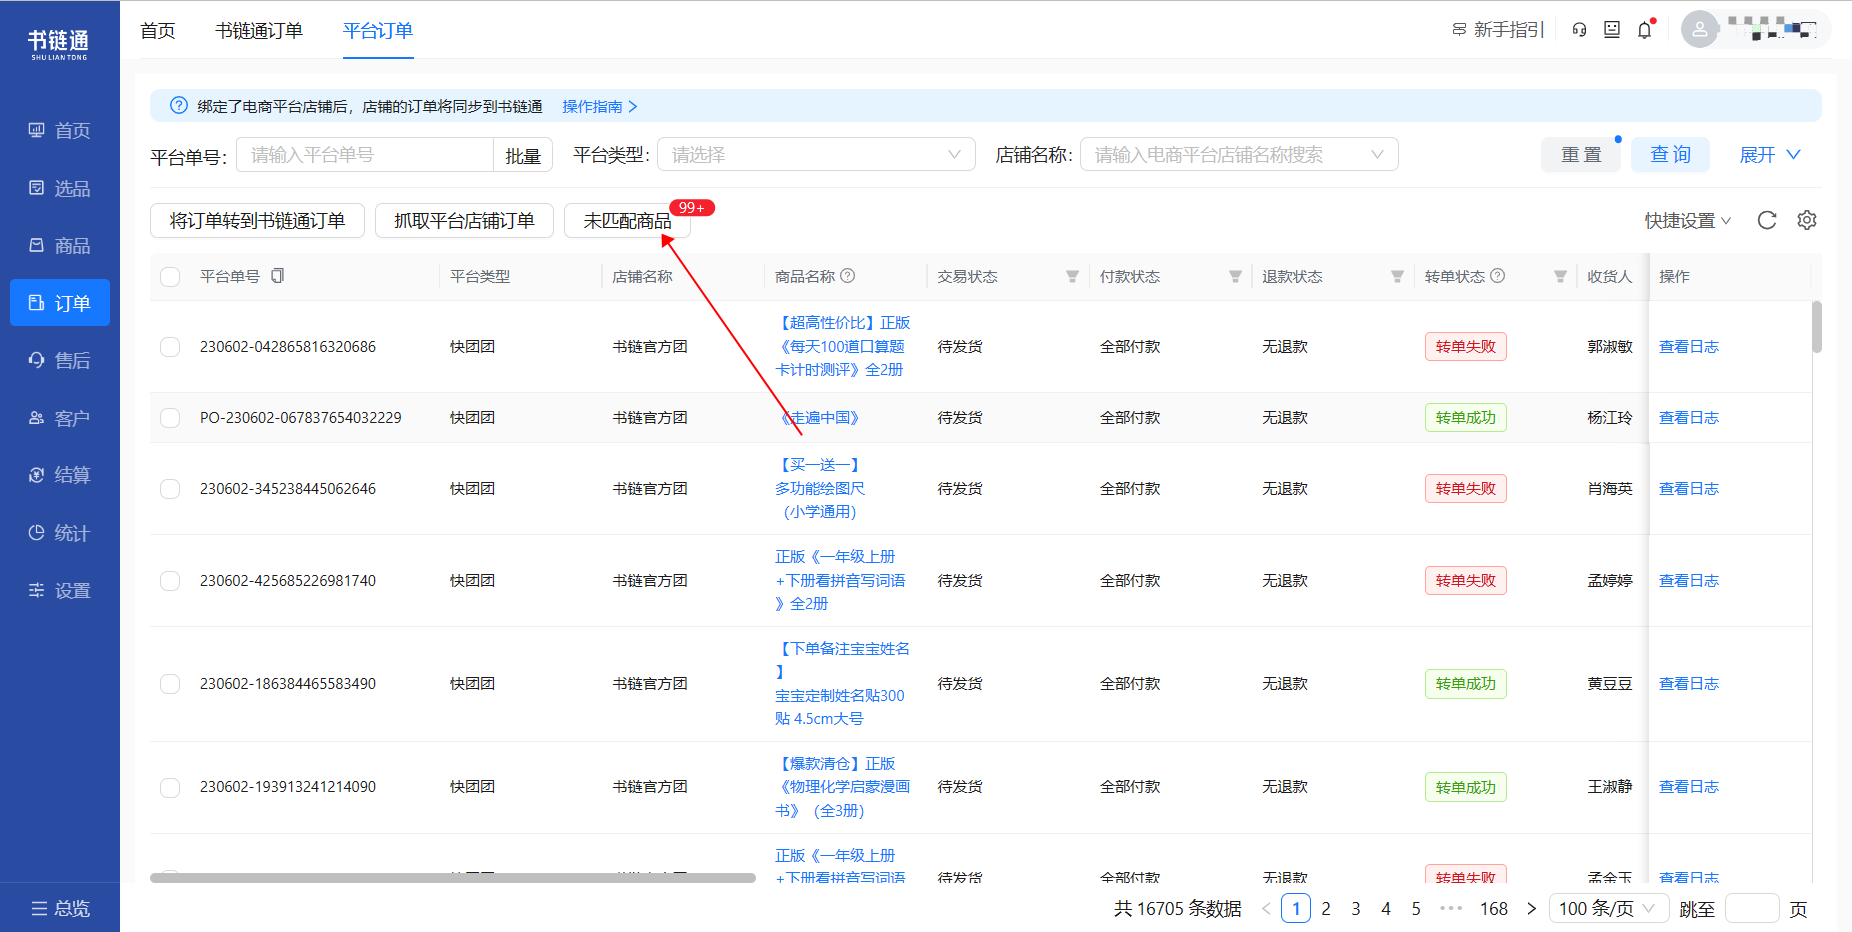Check the row for order 230602-193913241214090
The image size is (1852, 932).
tap(170, 787)
